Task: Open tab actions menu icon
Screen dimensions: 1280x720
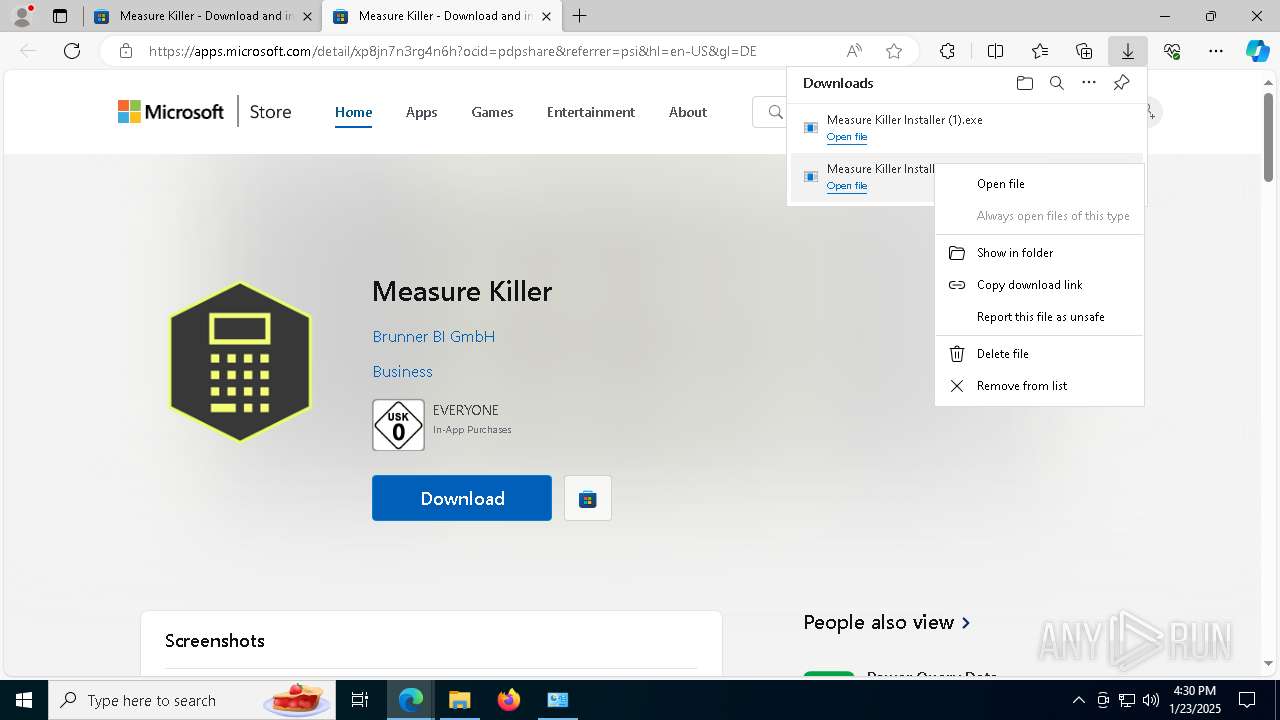Action: click(60, 16)
